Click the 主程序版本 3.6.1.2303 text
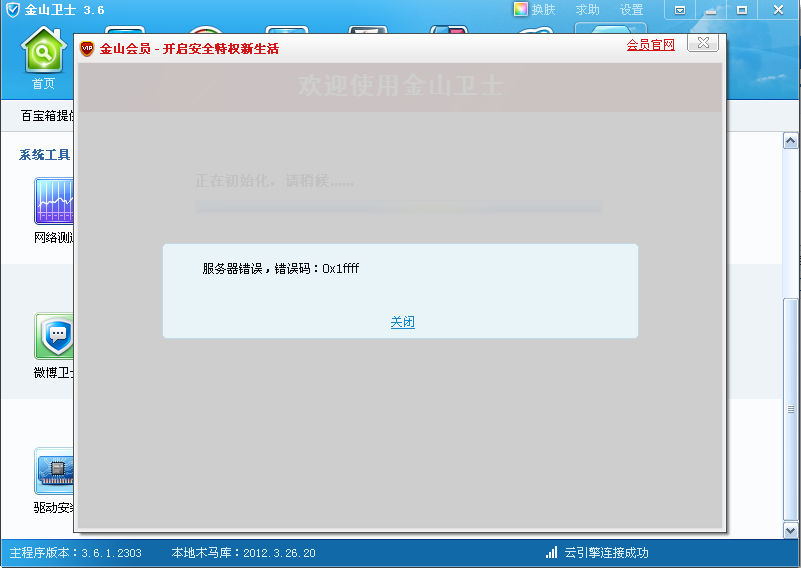The width and height of the screenshot is (801, 568). tap(76, 553)
